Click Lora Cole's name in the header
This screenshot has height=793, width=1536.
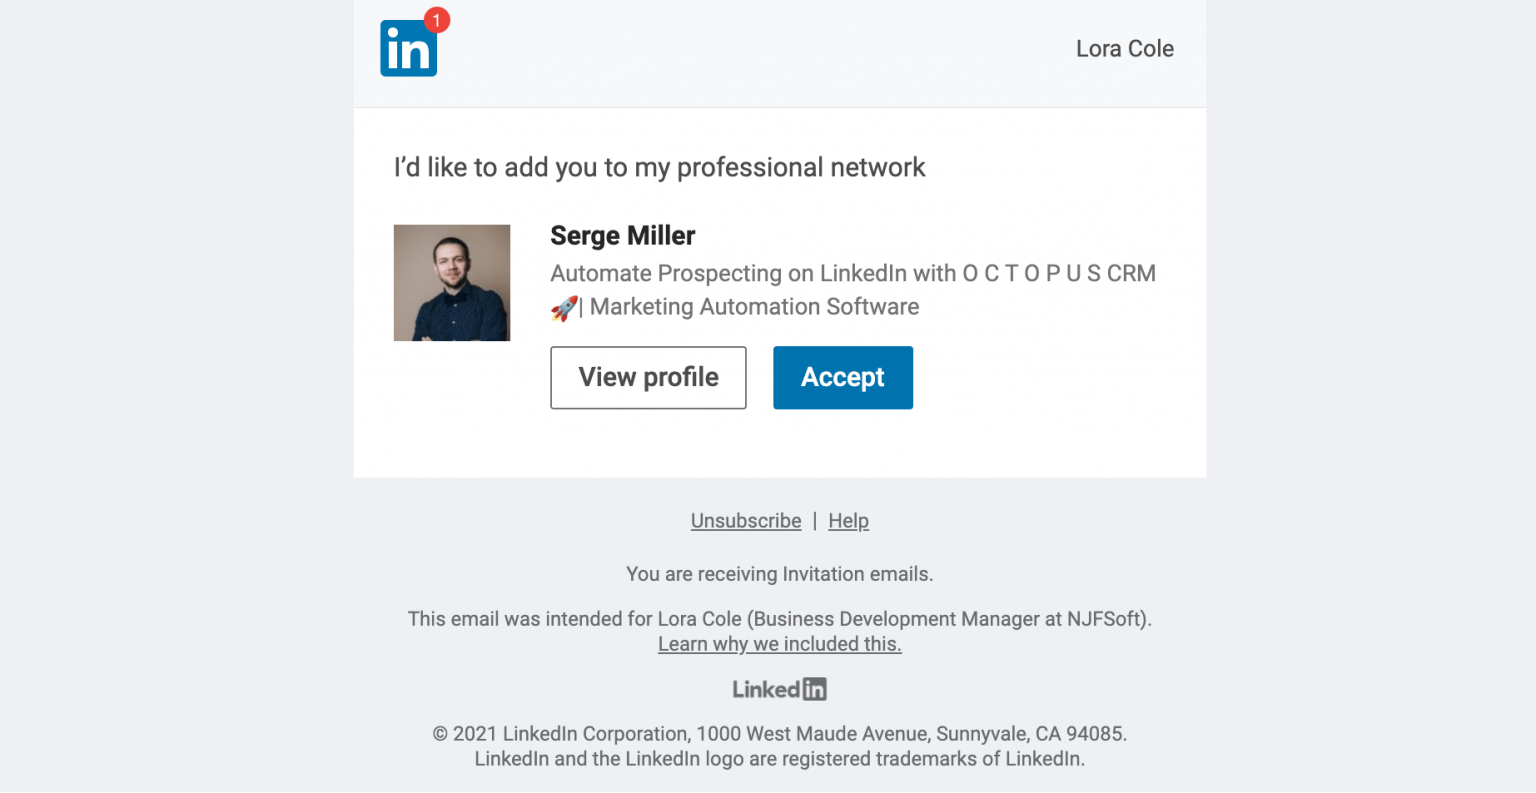[x=1124, y=49]
